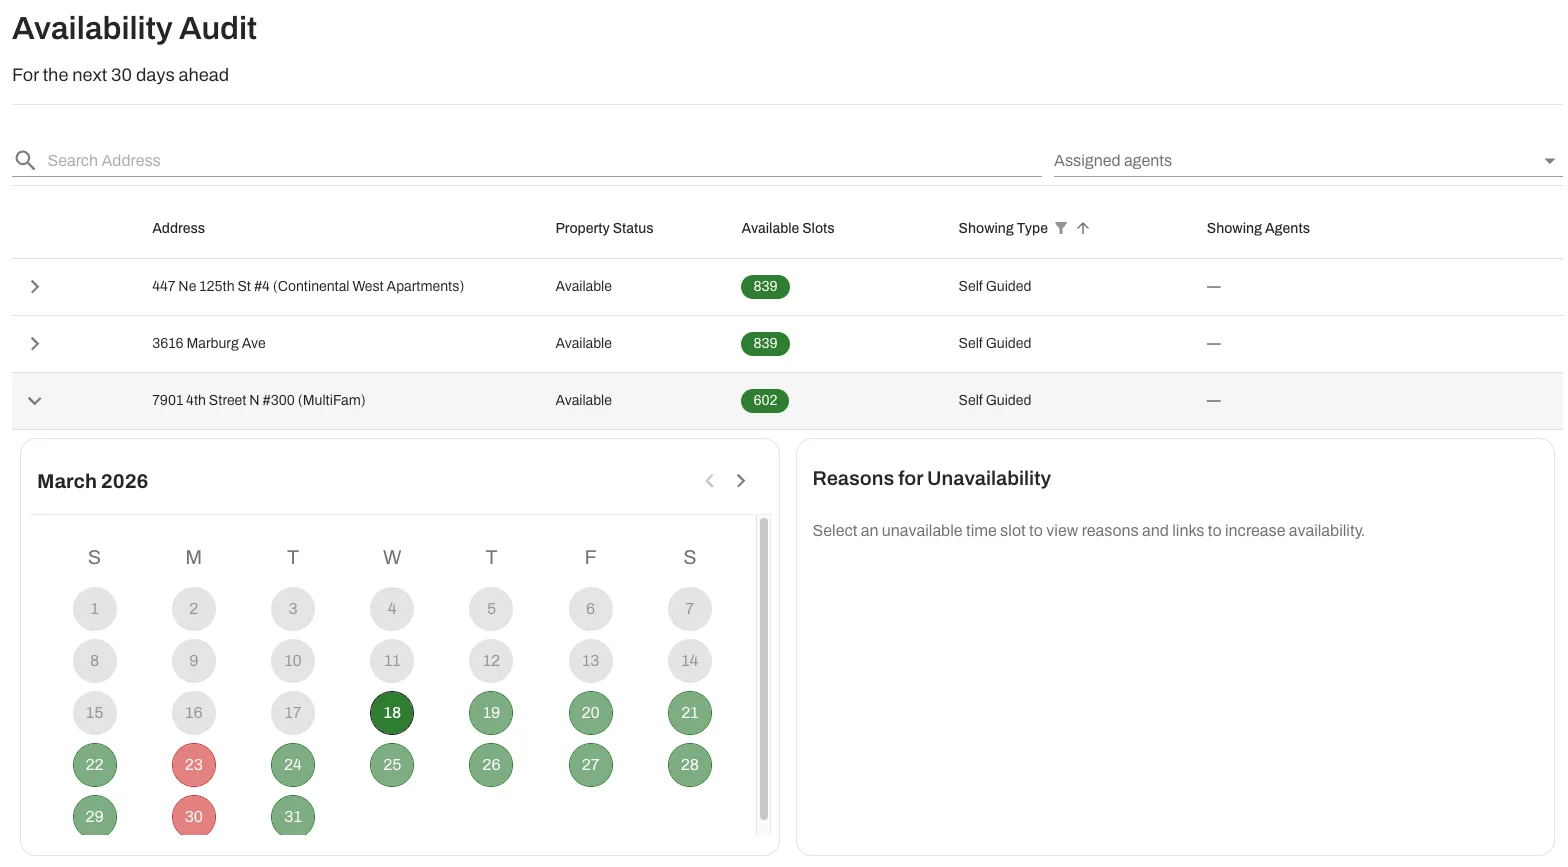Click the search magnifier icon
The width and height of the screenshot is (1568, 867).
pyautogui.click(x=25, y=160)
